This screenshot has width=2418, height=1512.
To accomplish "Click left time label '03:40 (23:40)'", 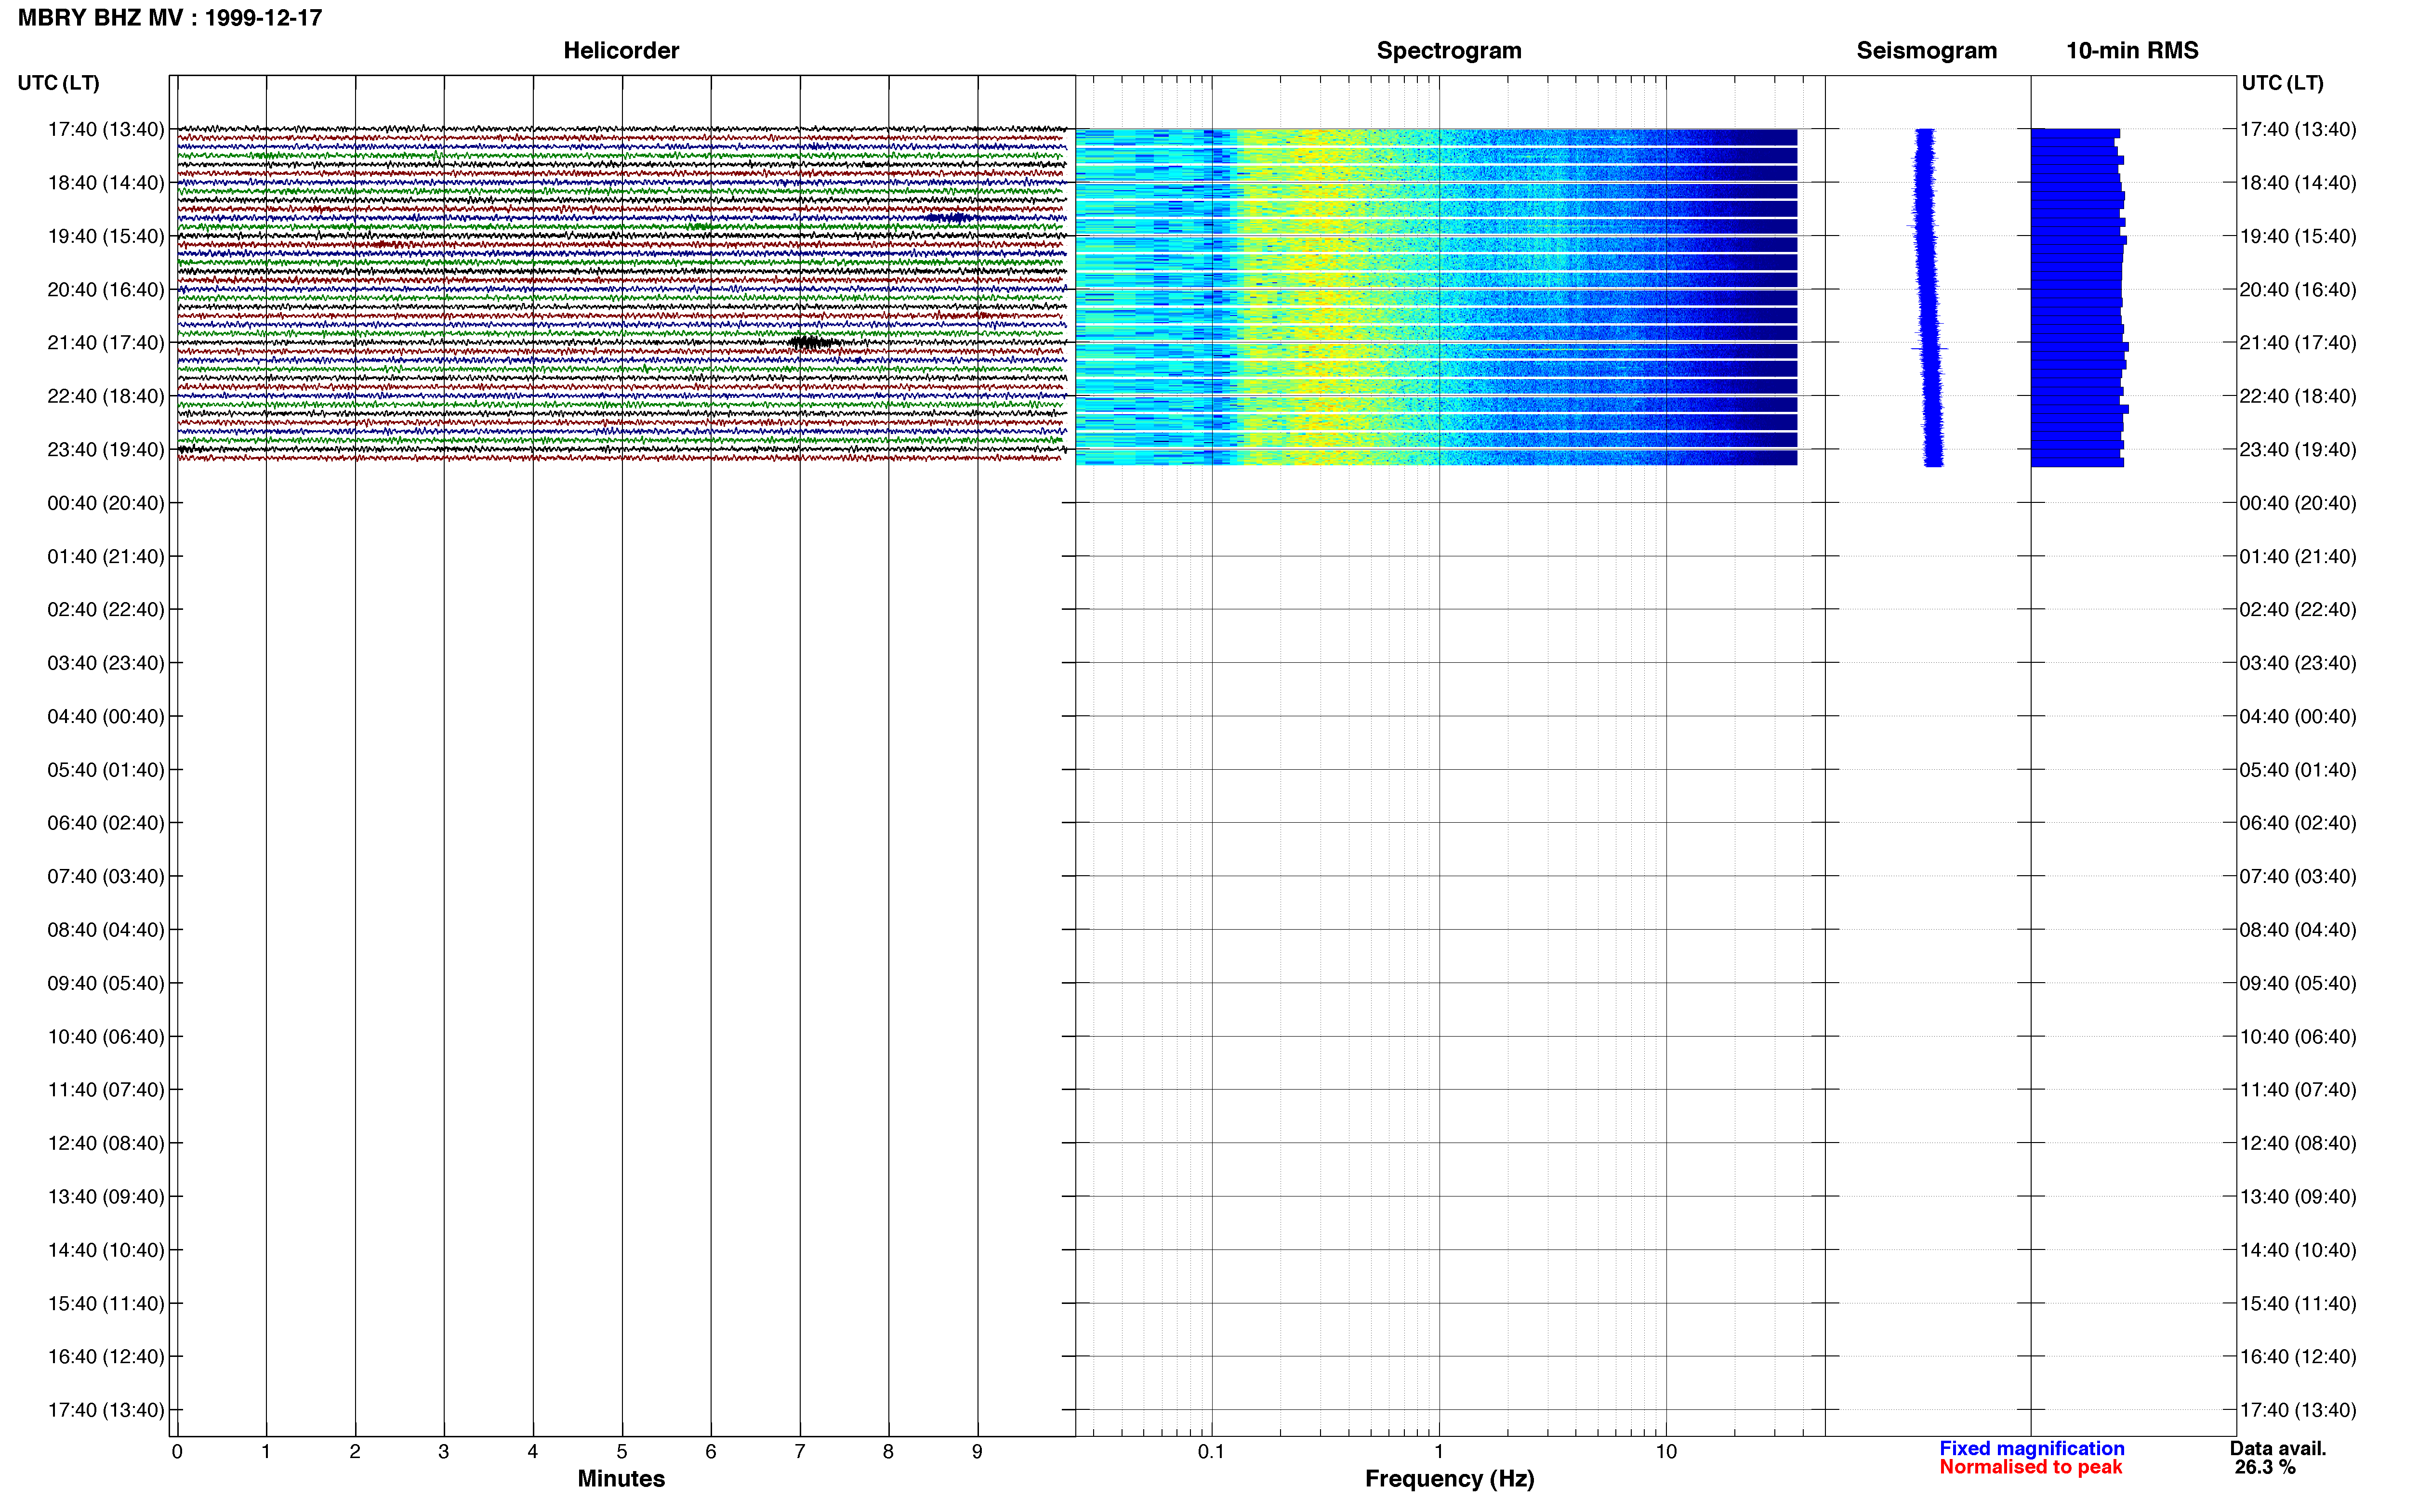I will (106, 663).
